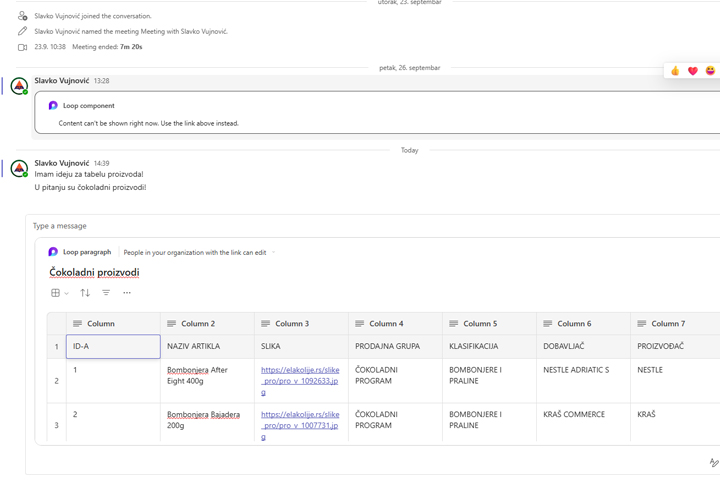
Task: React with the red heart emoji
Action: pyautogui.click(x=693, y=71)
